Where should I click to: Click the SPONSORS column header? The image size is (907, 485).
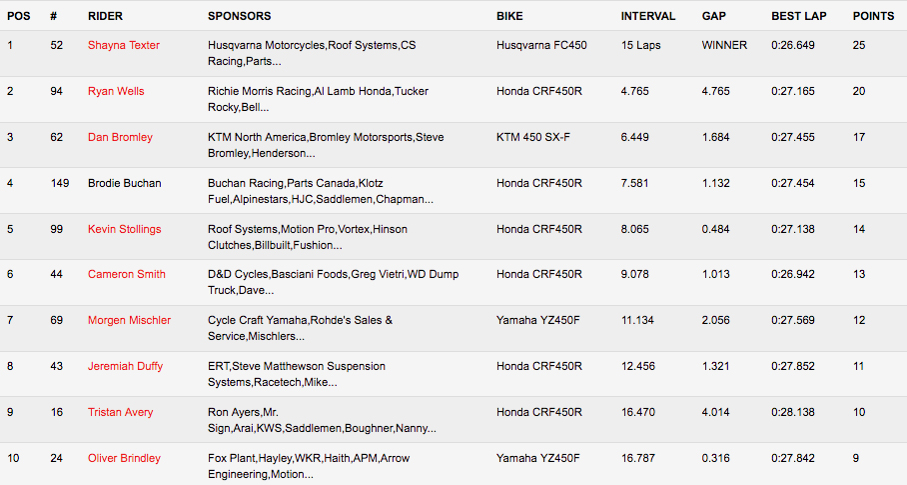tap(239, 16)
